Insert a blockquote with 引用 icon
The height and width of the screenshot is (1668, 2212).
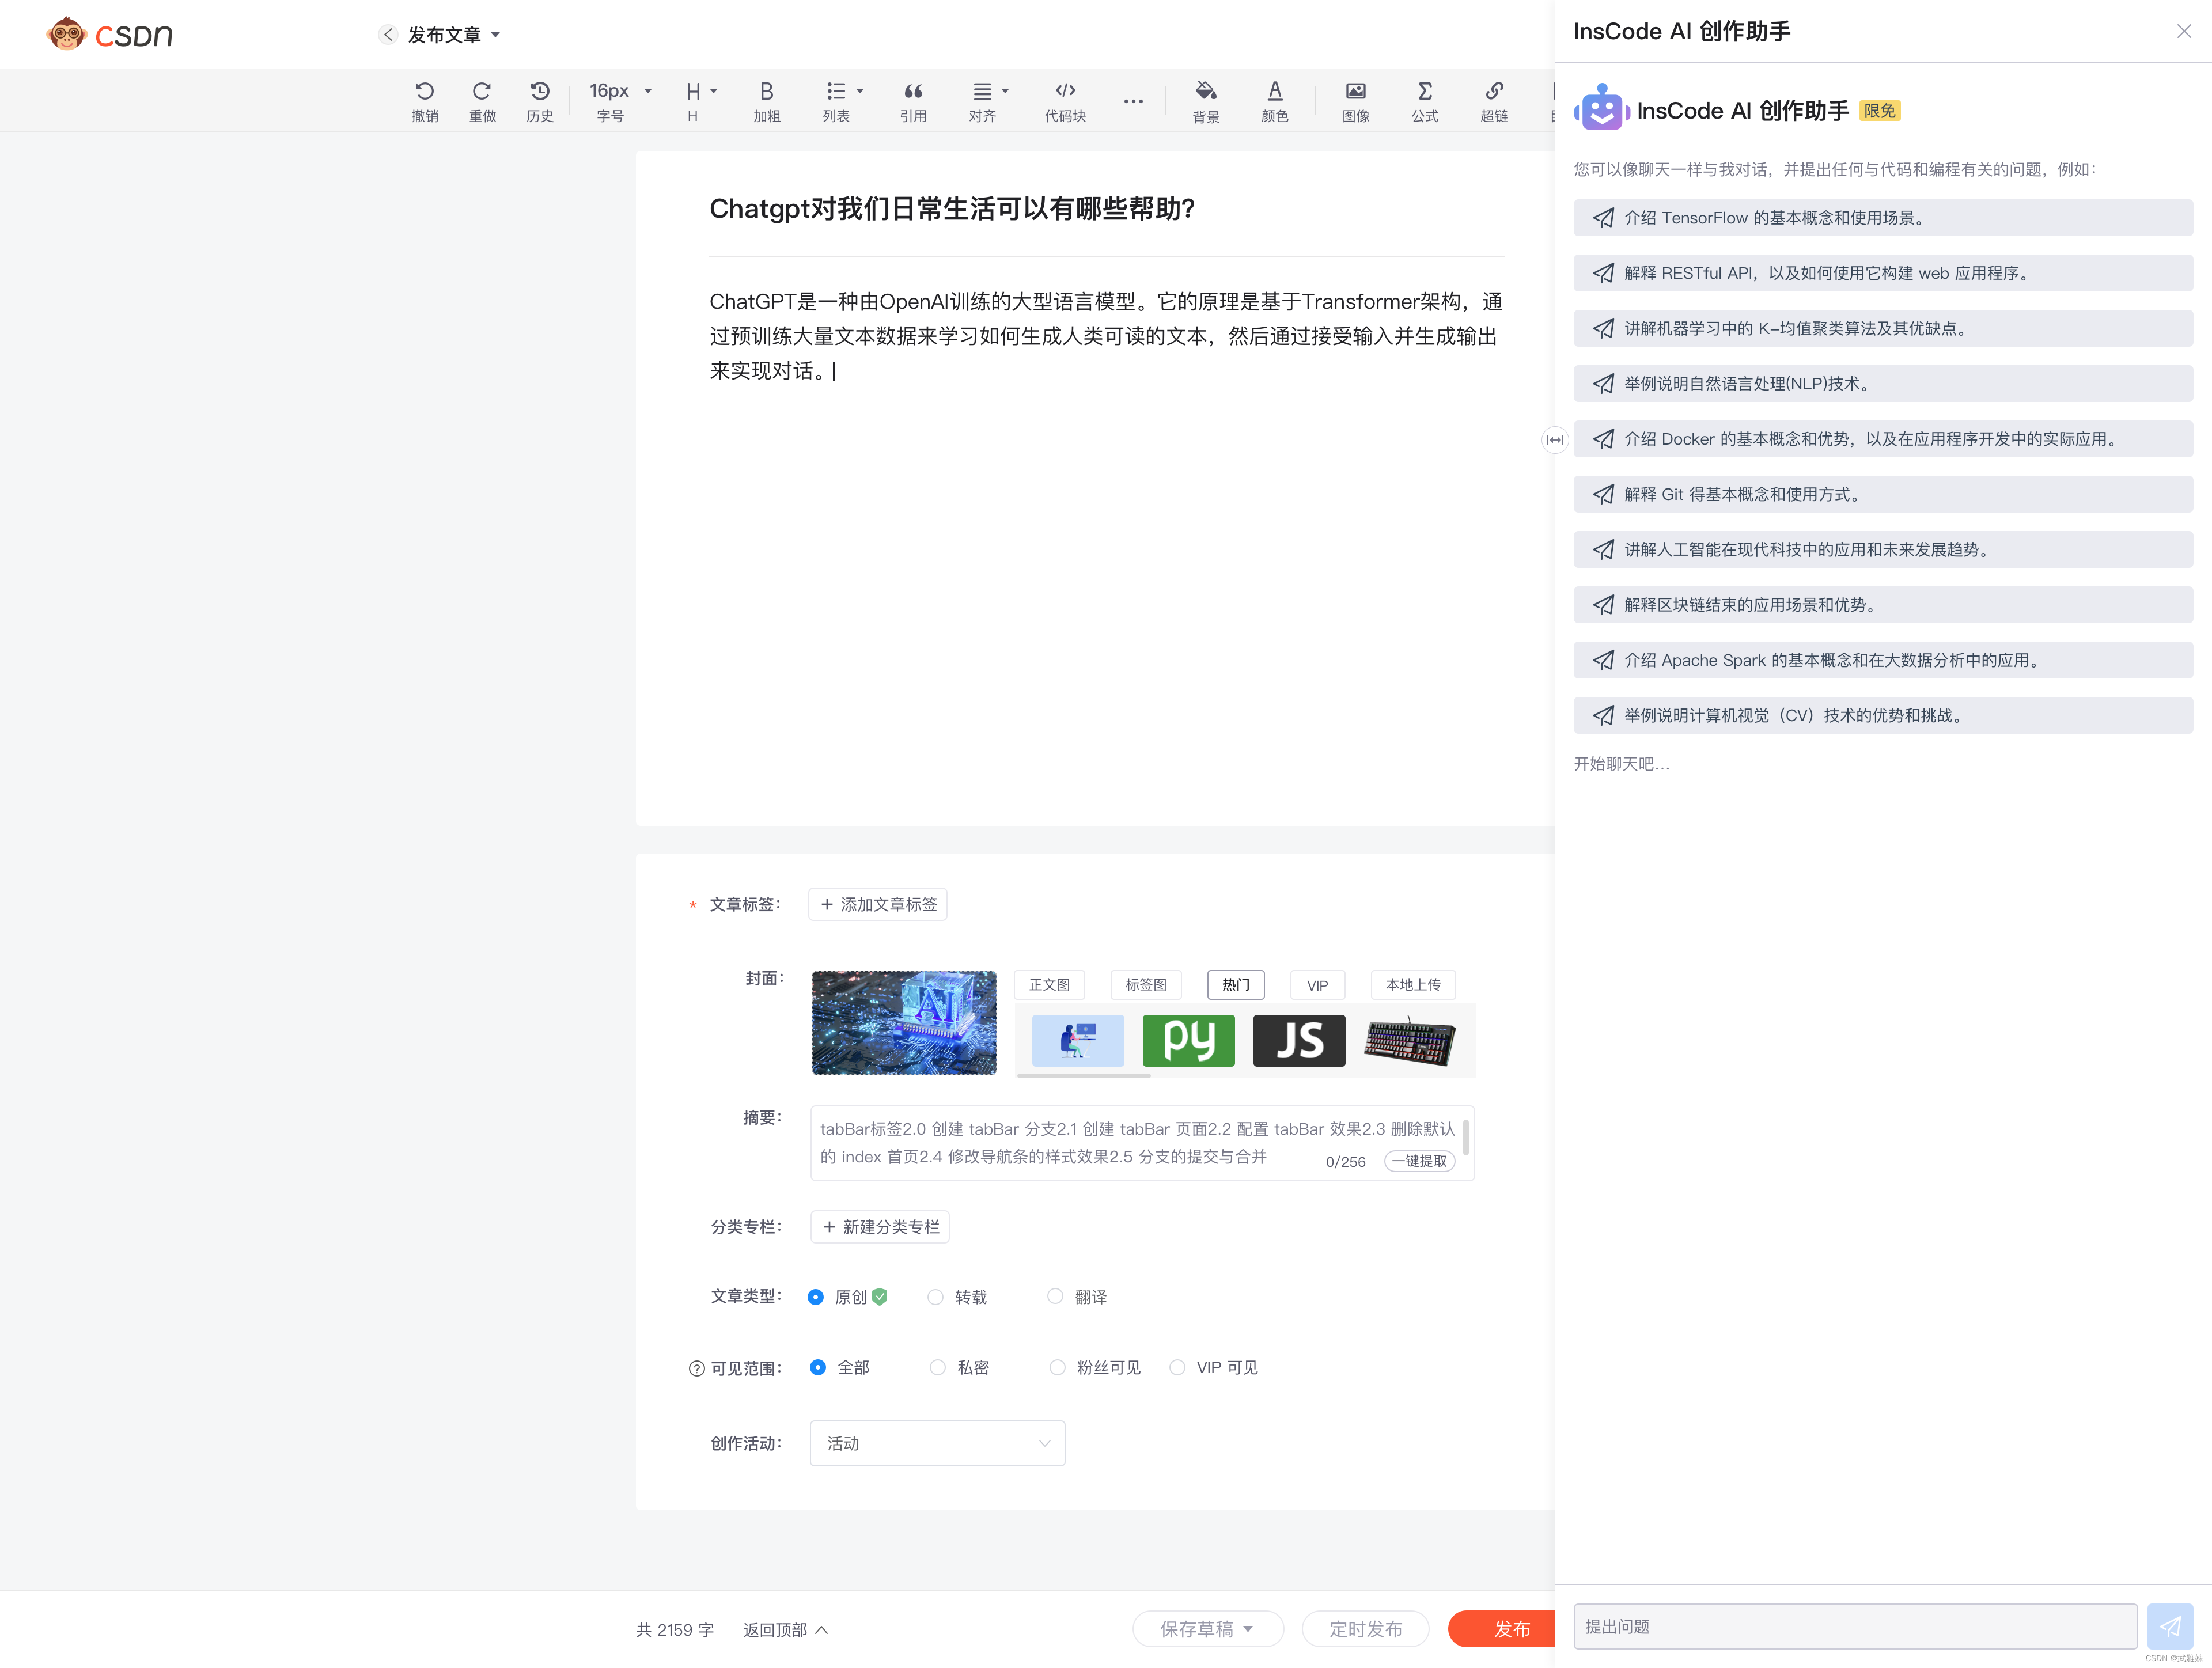pyautogui.click(x=912, y=100)
